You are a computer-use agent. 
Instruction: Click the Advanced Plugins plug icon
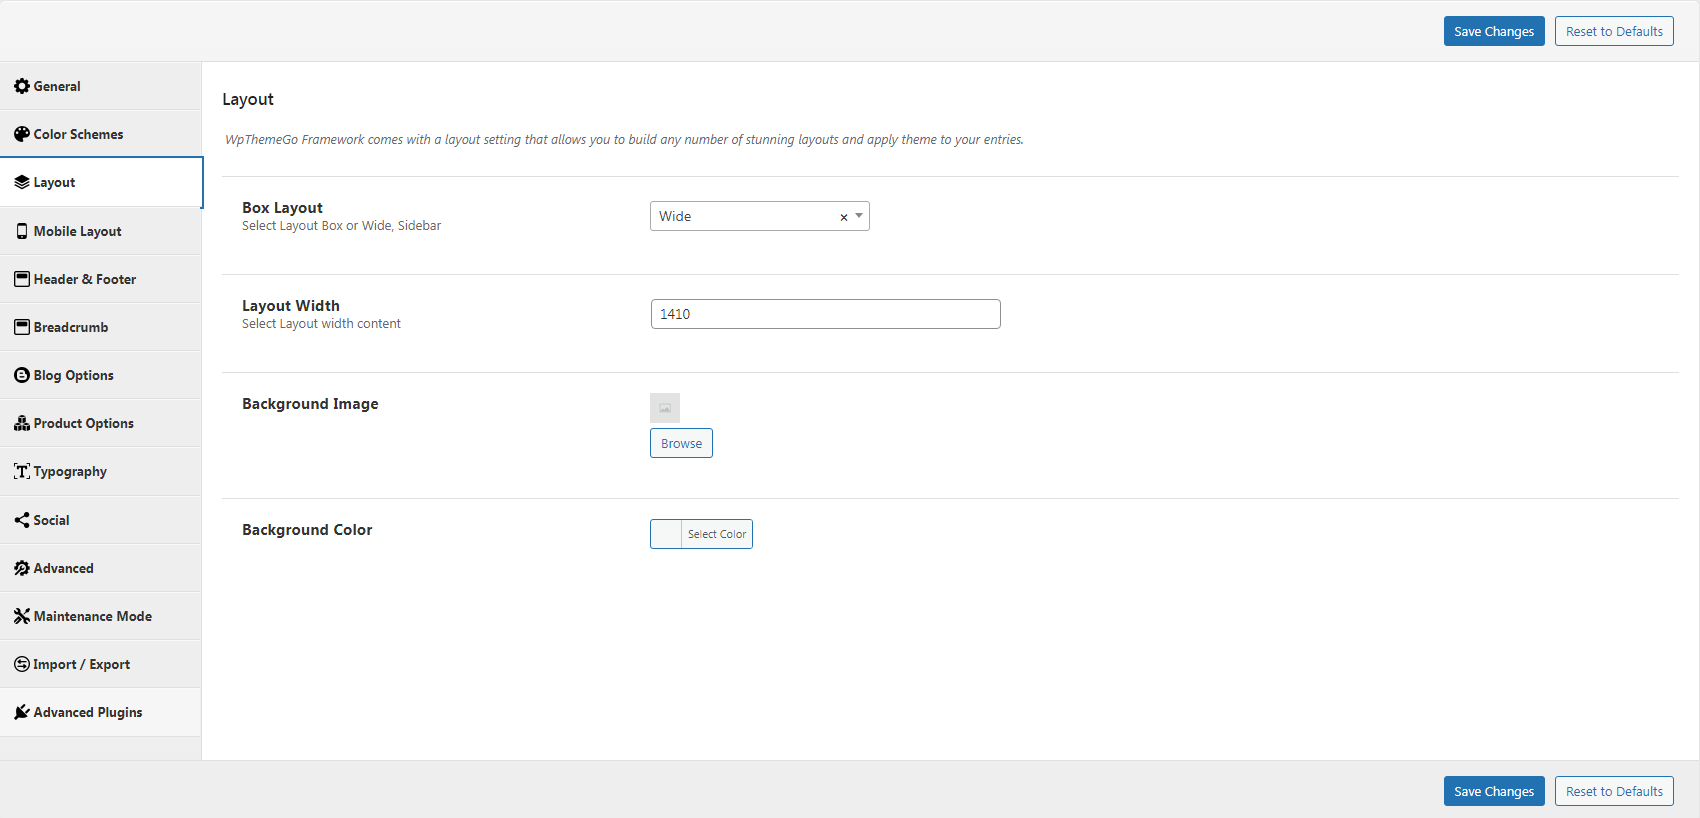[x=22, y=712]
